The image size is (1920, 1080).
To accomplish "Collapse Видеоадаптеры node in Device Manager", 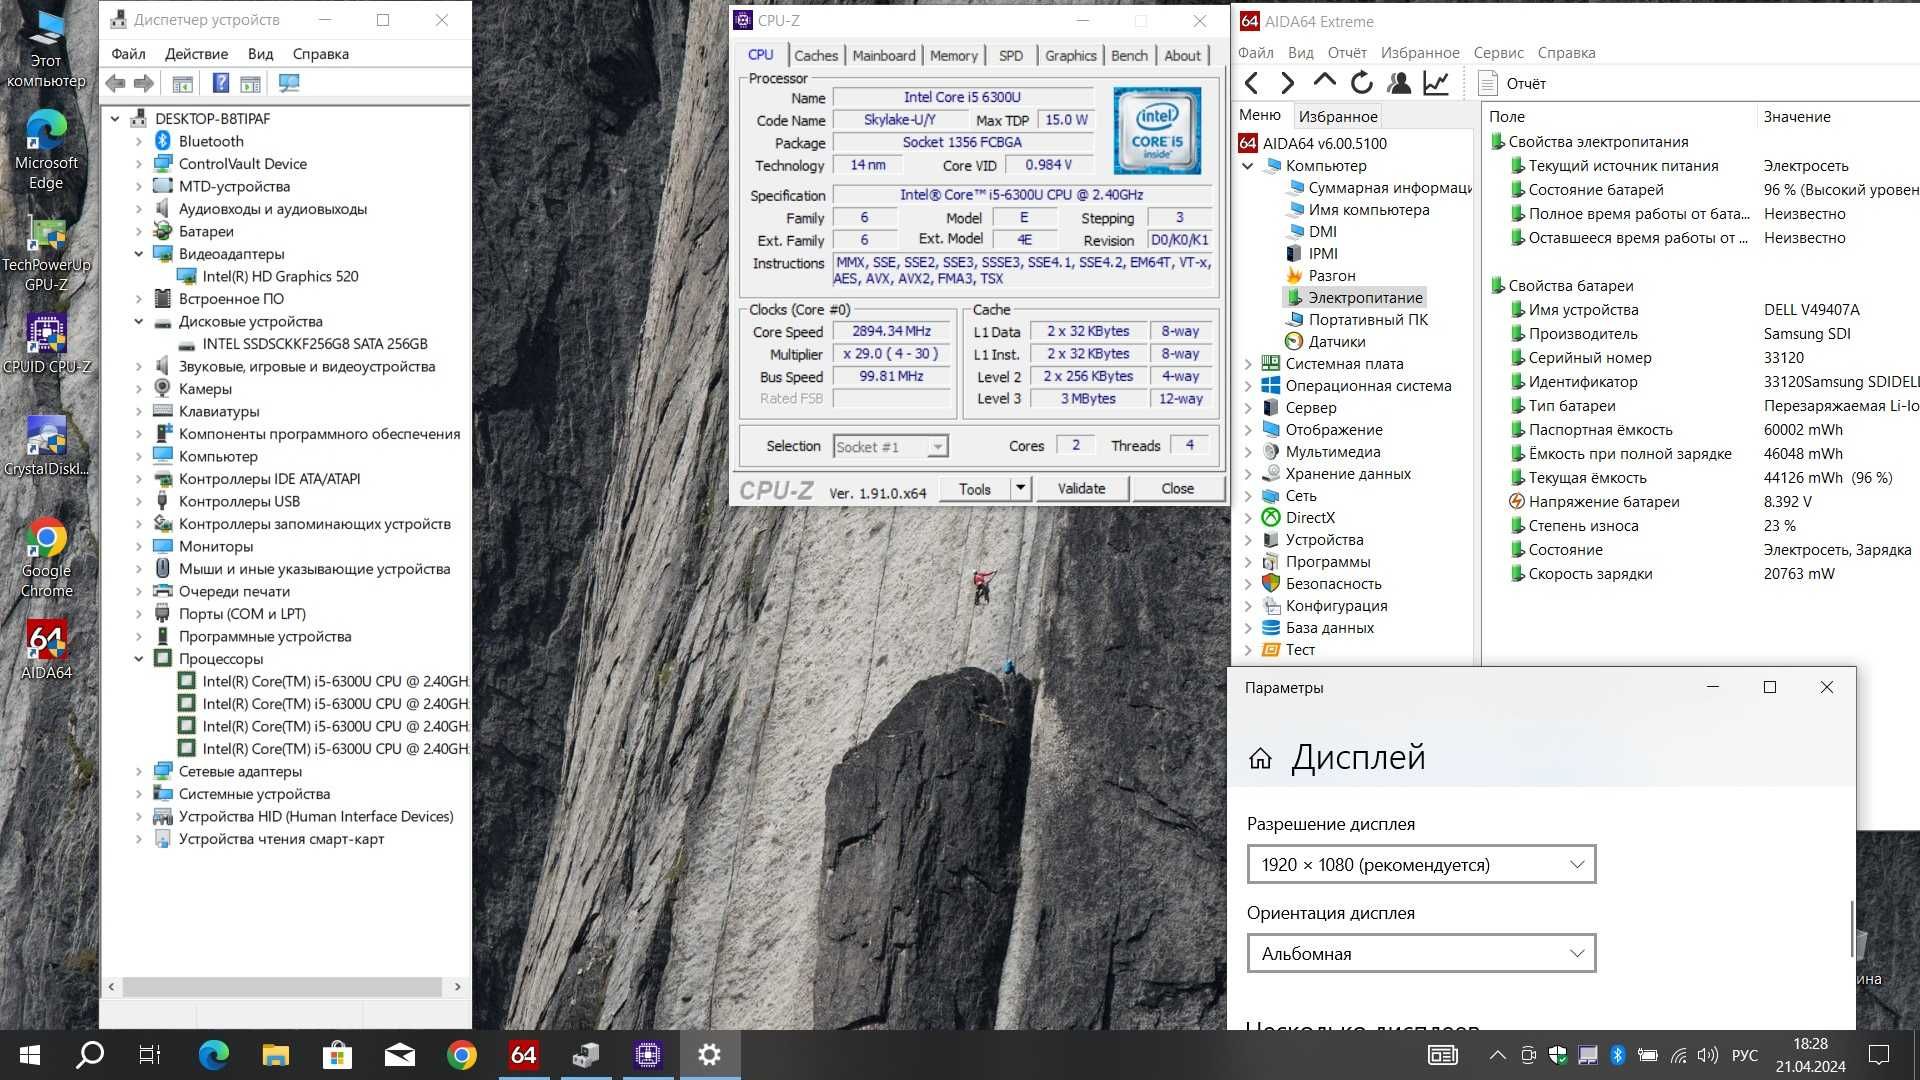I will click(x=139, y=254).
